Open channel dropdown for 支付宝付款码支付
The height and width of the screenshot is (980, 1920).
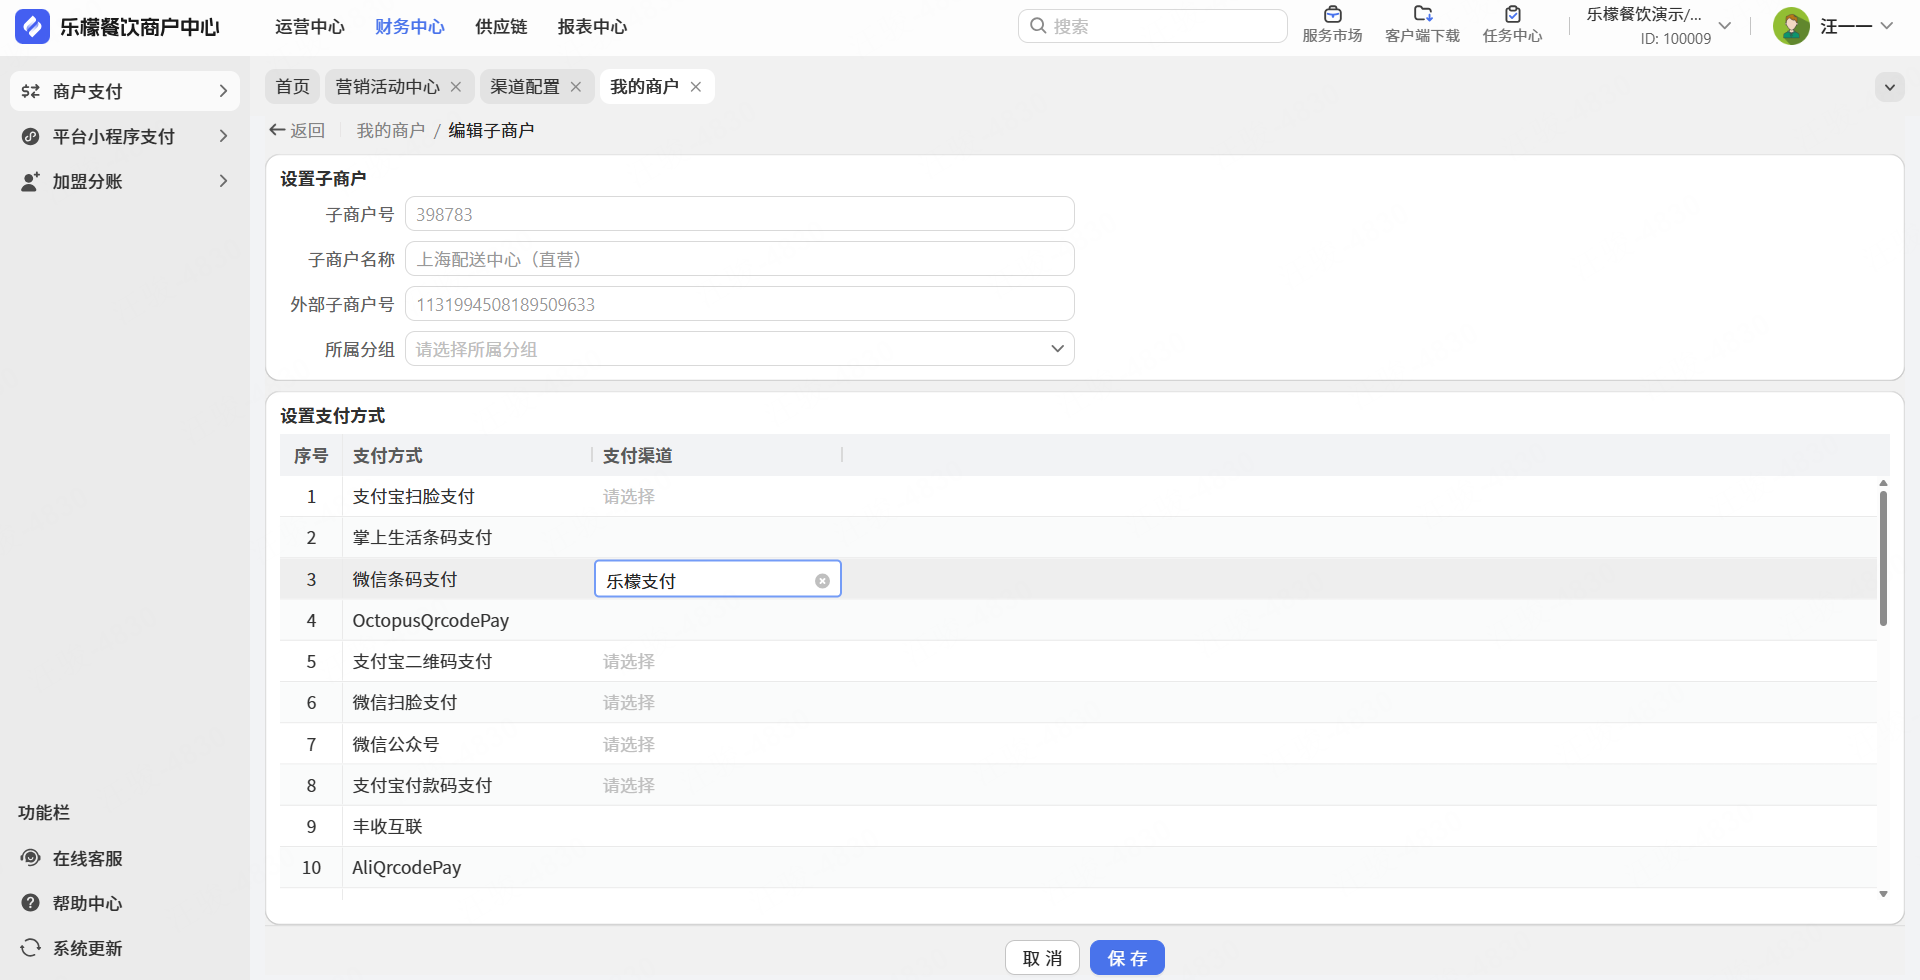(x=718, y=785)
